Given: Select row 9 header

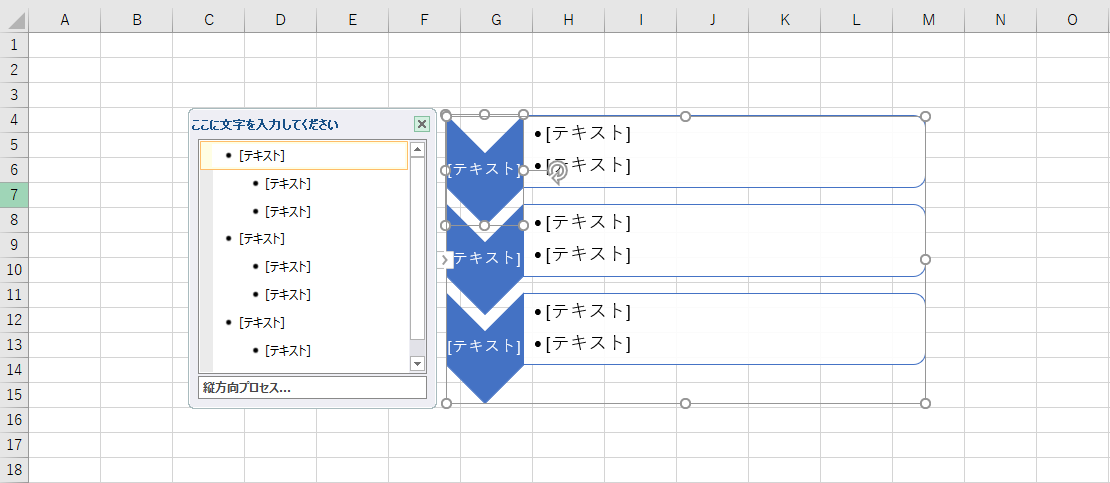Looking at the screenshot, I should 14,244.
